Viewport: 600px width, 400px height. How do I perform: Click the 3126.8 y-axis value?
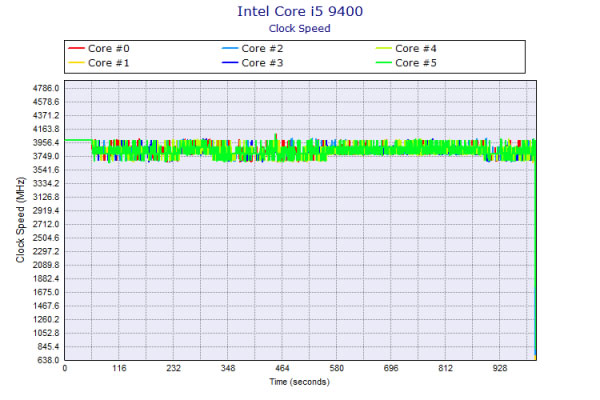click(46, 197)
